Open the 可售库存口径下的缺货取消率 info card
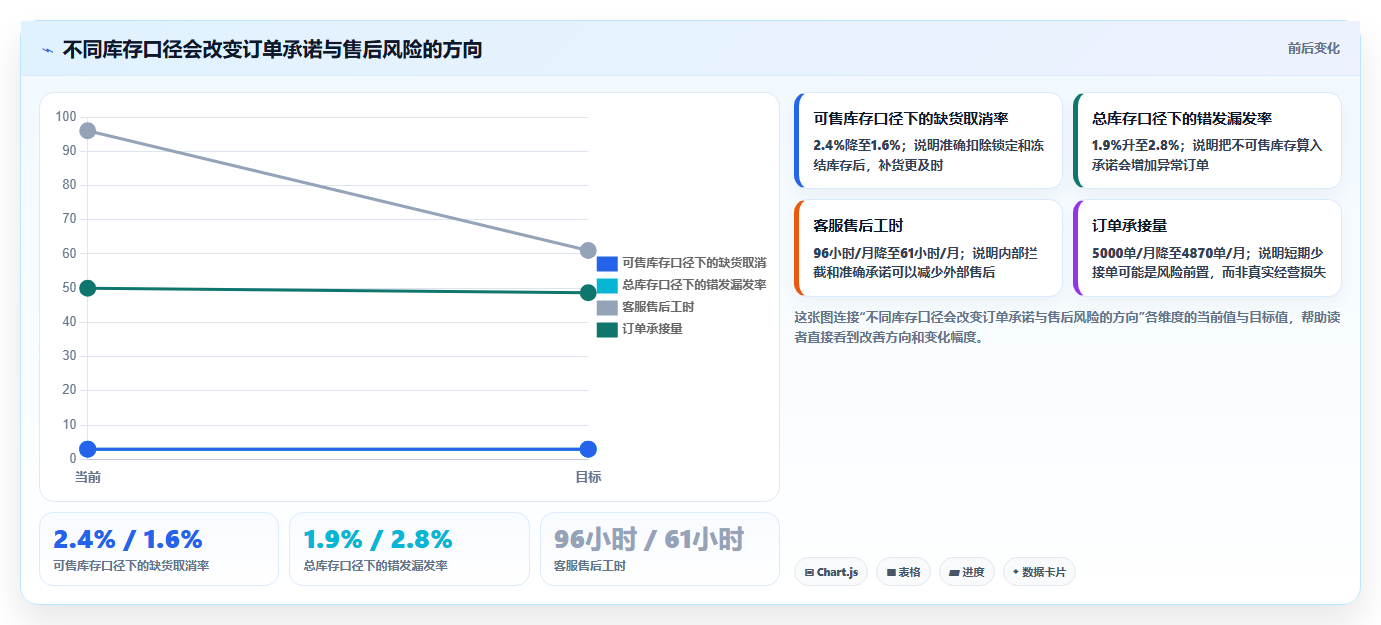The image size is (1381, 625). click(x=928, y=141)
